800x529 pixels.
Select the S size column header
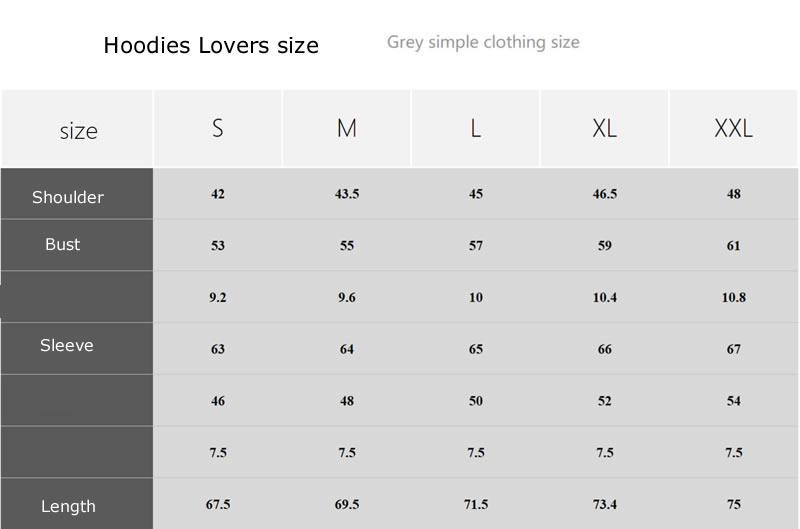coord(218,128)
